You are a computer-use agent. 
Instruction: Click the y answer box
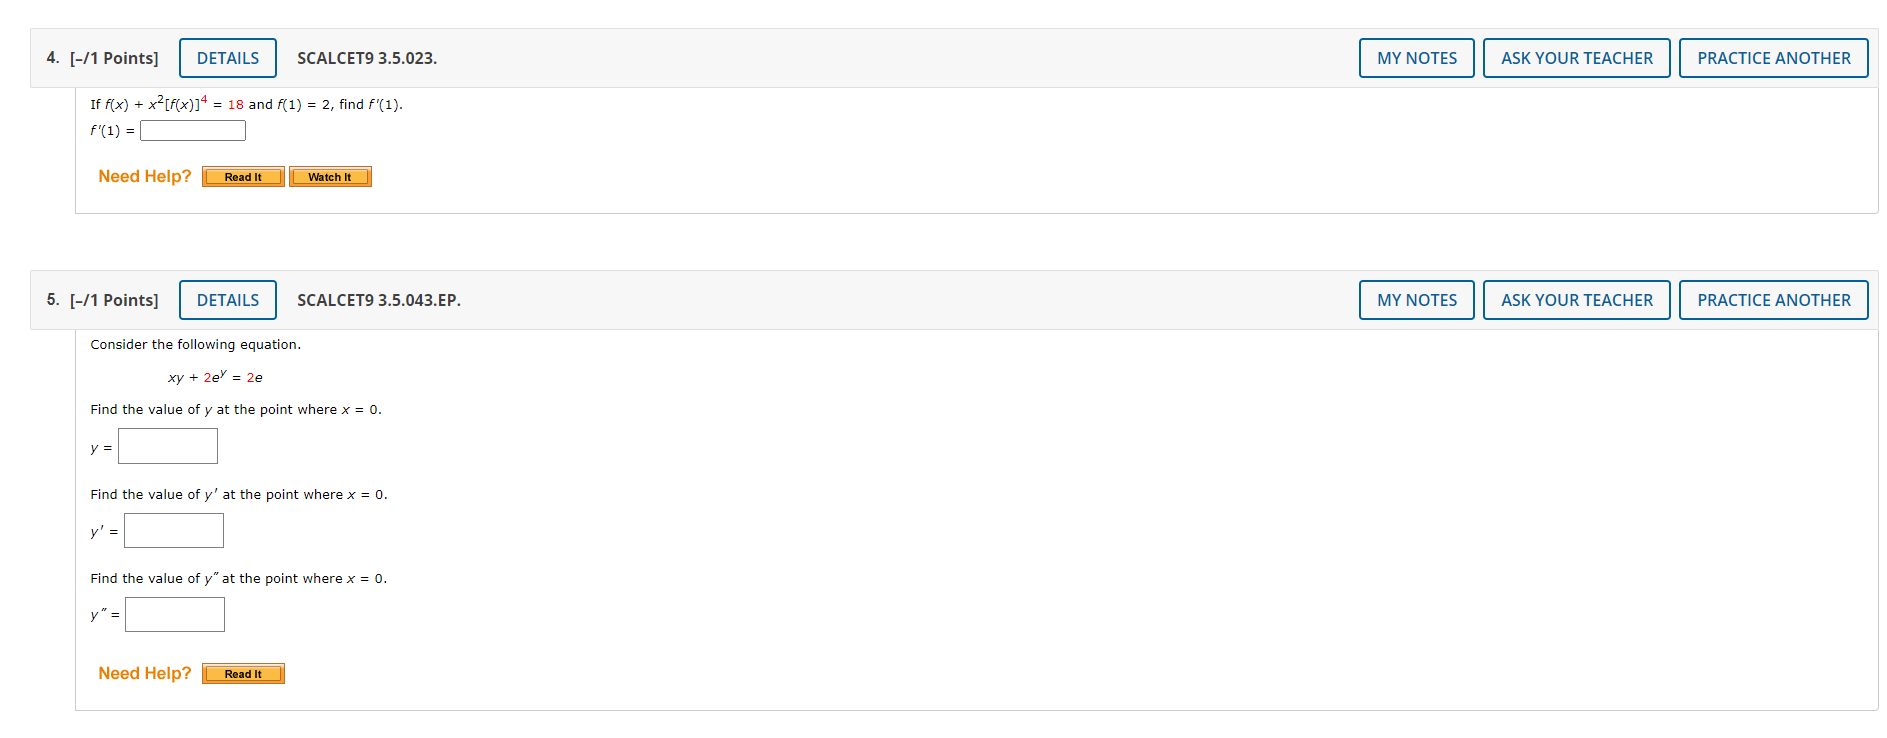(167, 445)
